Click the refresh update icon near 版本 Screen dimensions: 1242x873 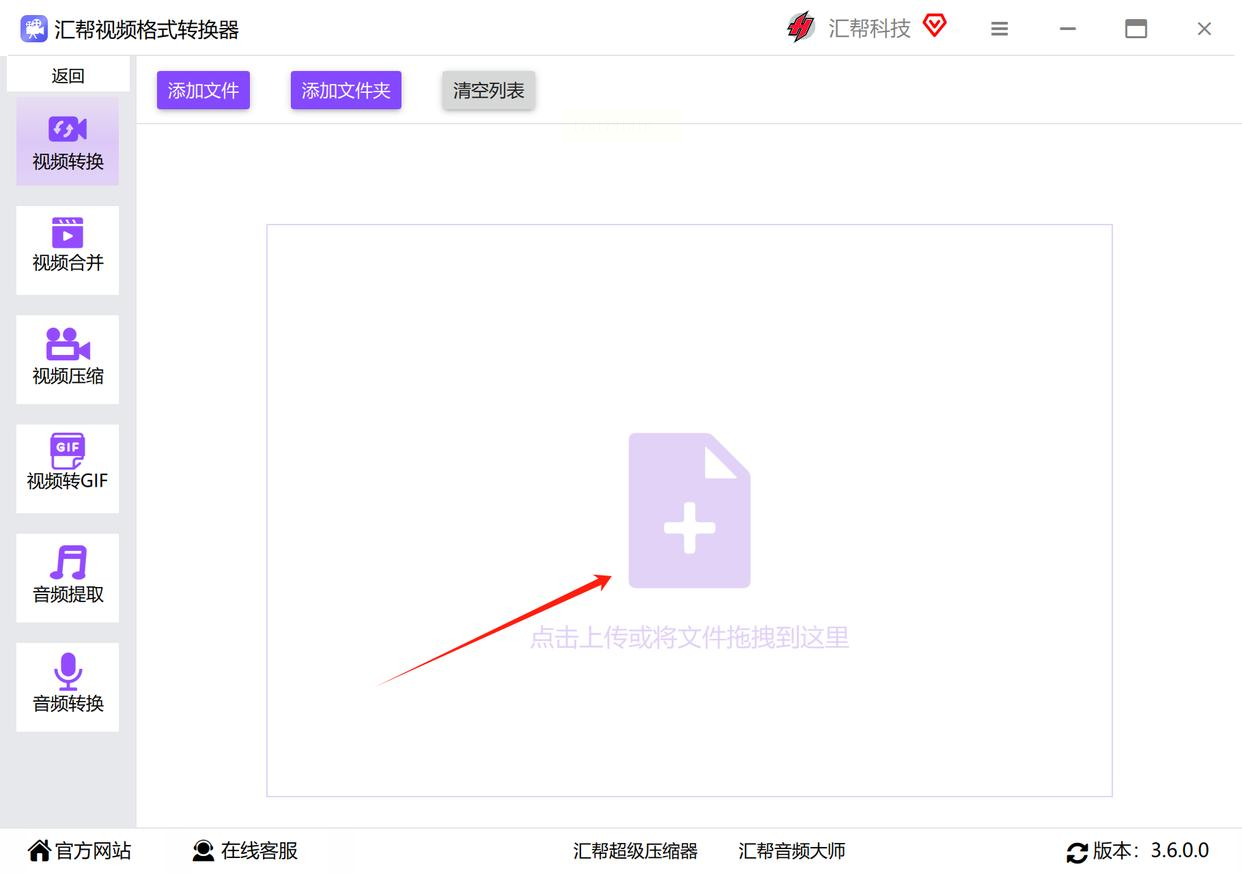(x=1077, y=853)
